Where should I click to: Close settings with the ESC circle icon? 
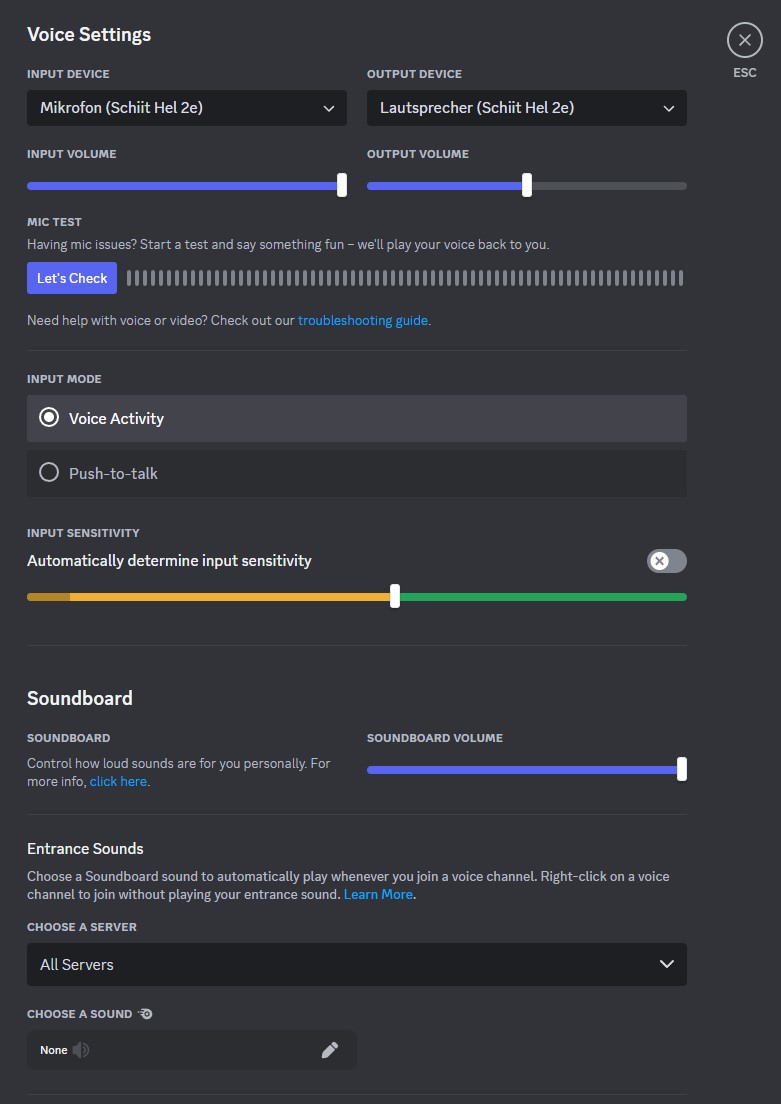coord(744,40)
